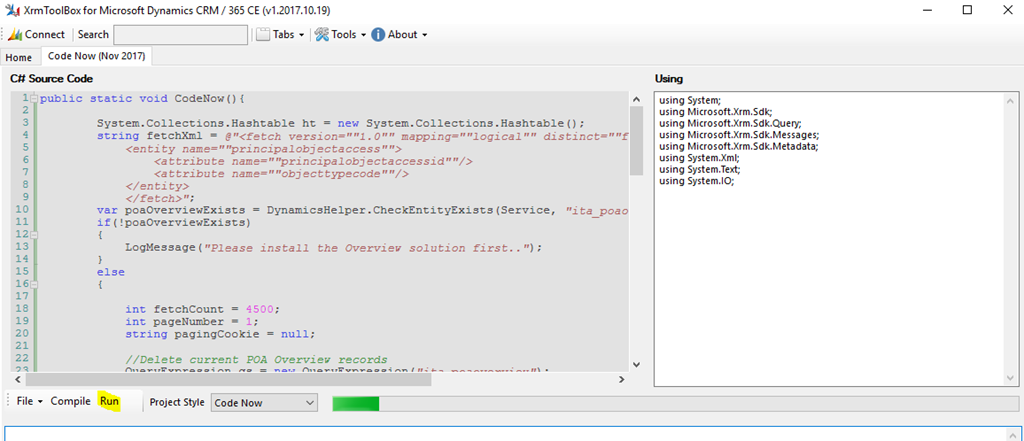Open the About info icon menu
This screenshot has height=441, width=1024.
[x=378, y=35]
